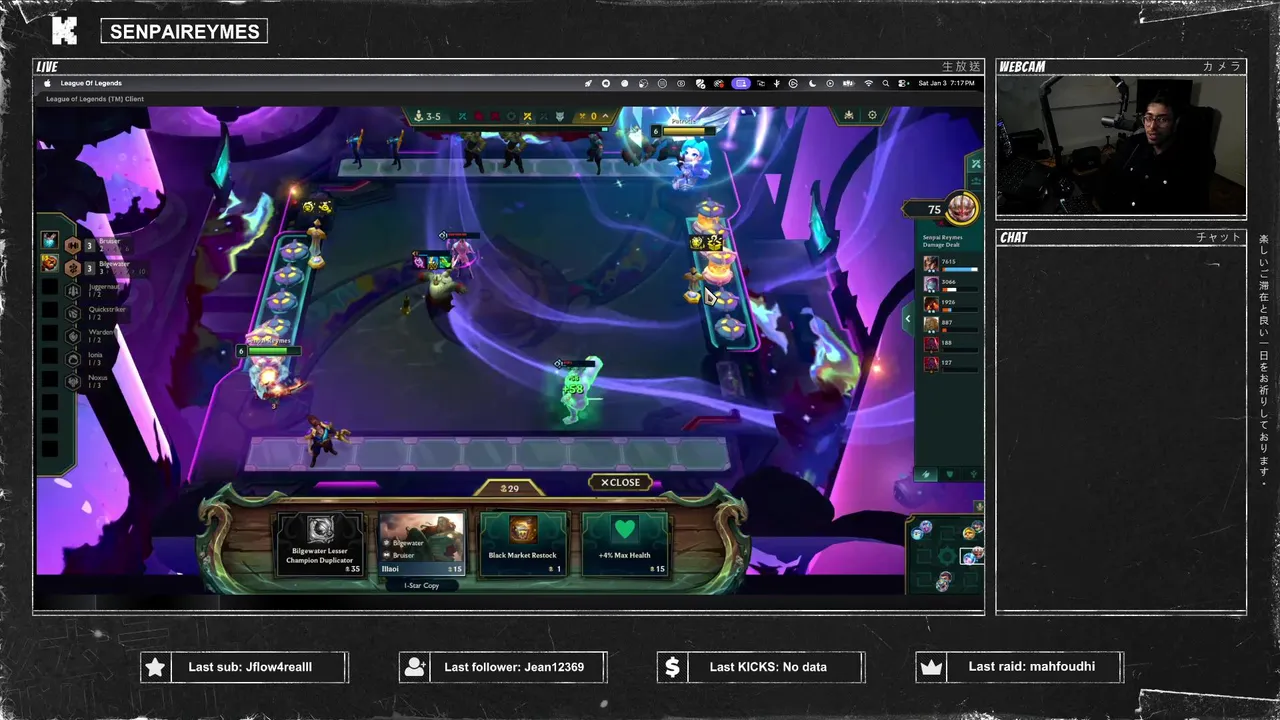Click the Last sub Jflow4realll box
The width and height of the screenshot is (1280, 720).
coord(245,667)
